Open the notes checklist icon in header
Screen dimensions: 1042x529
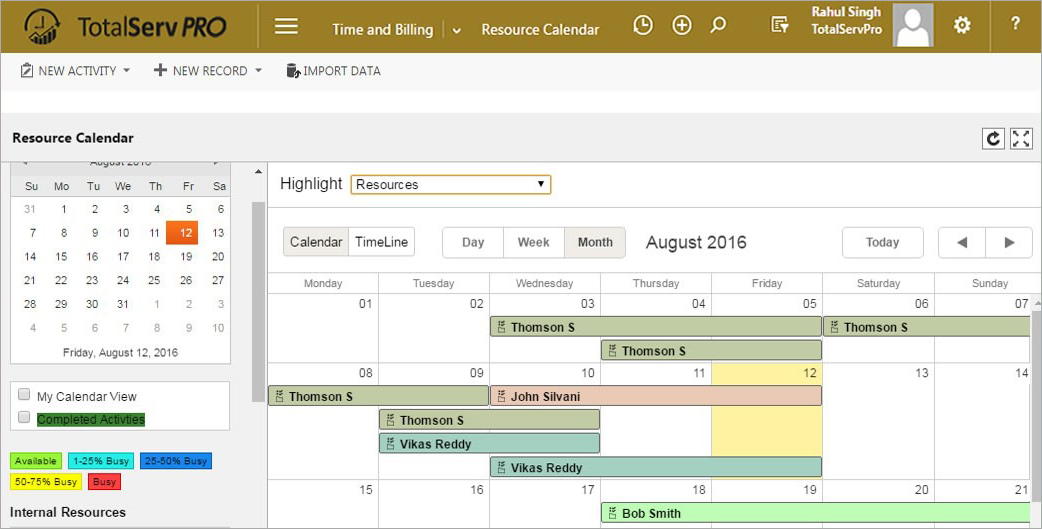click(780, 26)
